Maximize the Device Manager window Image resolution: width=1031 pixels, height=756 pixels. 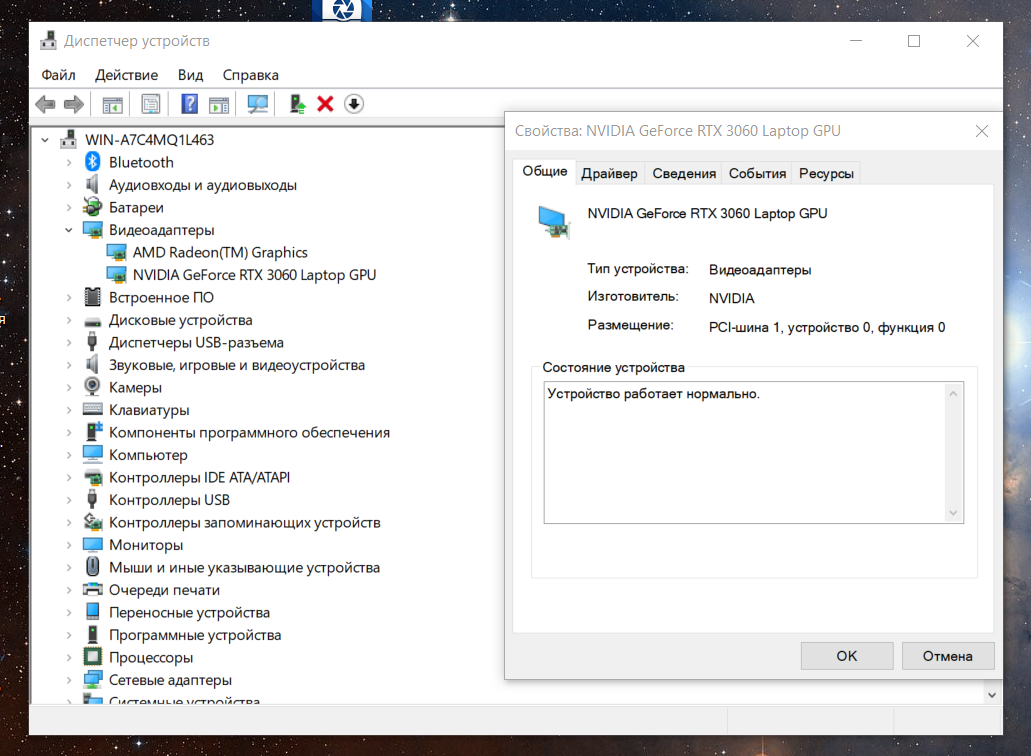(914, 41)
